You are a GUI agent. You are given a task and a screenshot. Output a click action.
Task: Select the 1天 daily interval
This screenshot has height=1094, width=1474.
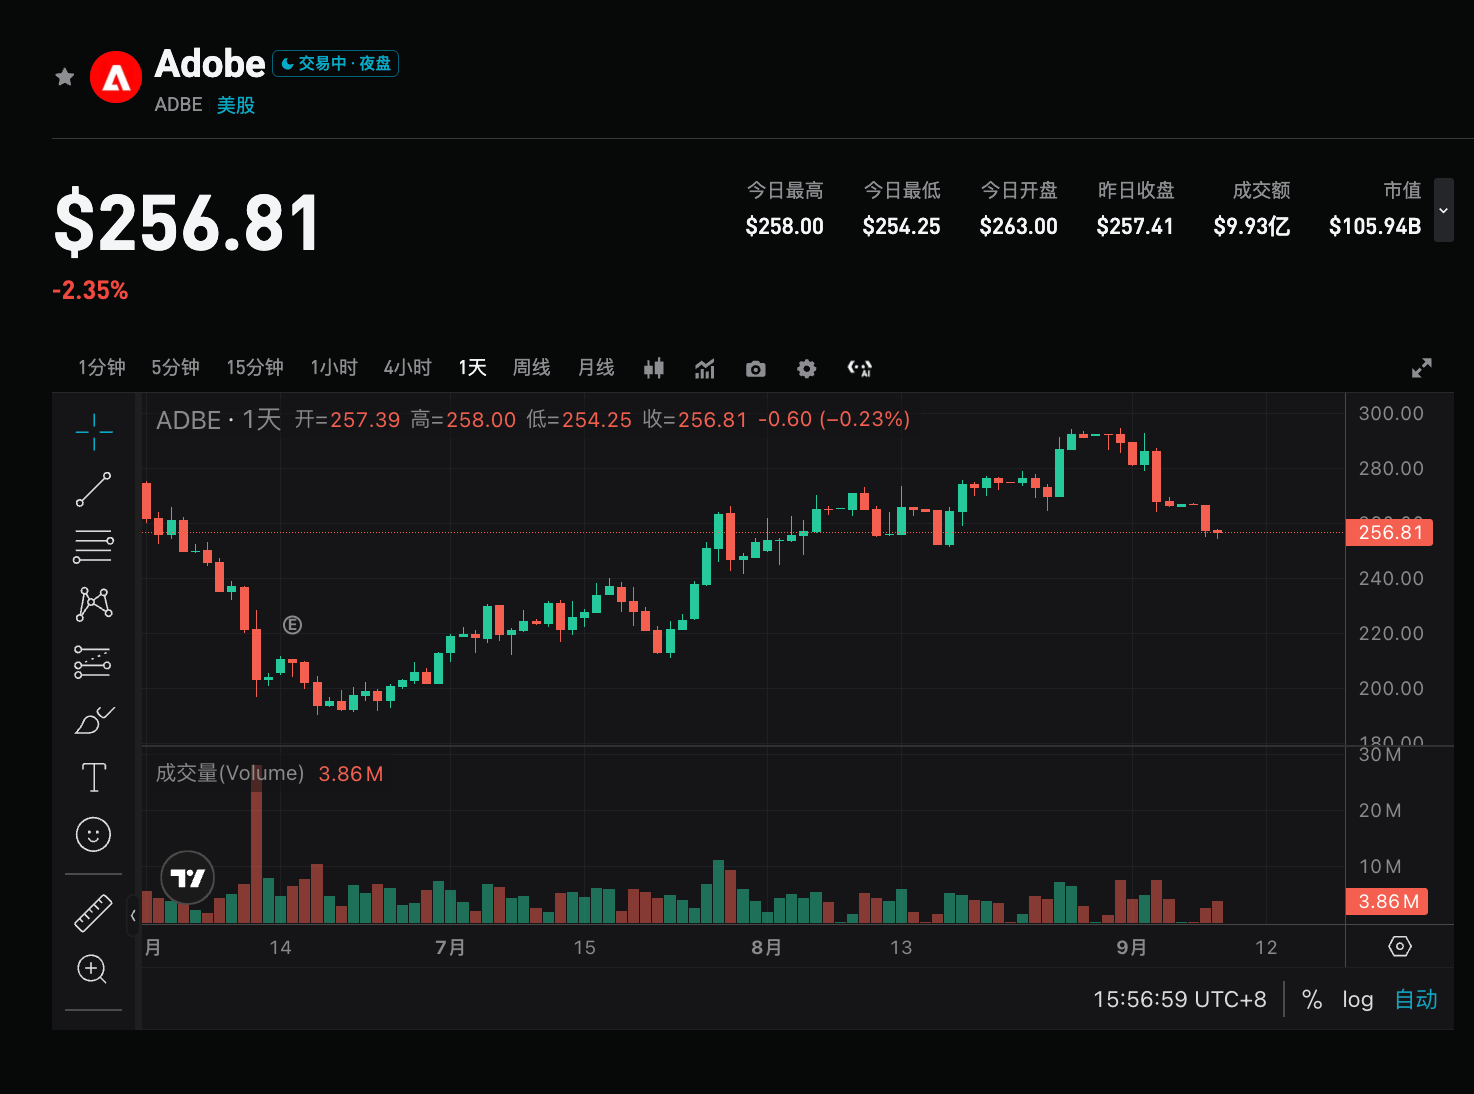(472, 368)
